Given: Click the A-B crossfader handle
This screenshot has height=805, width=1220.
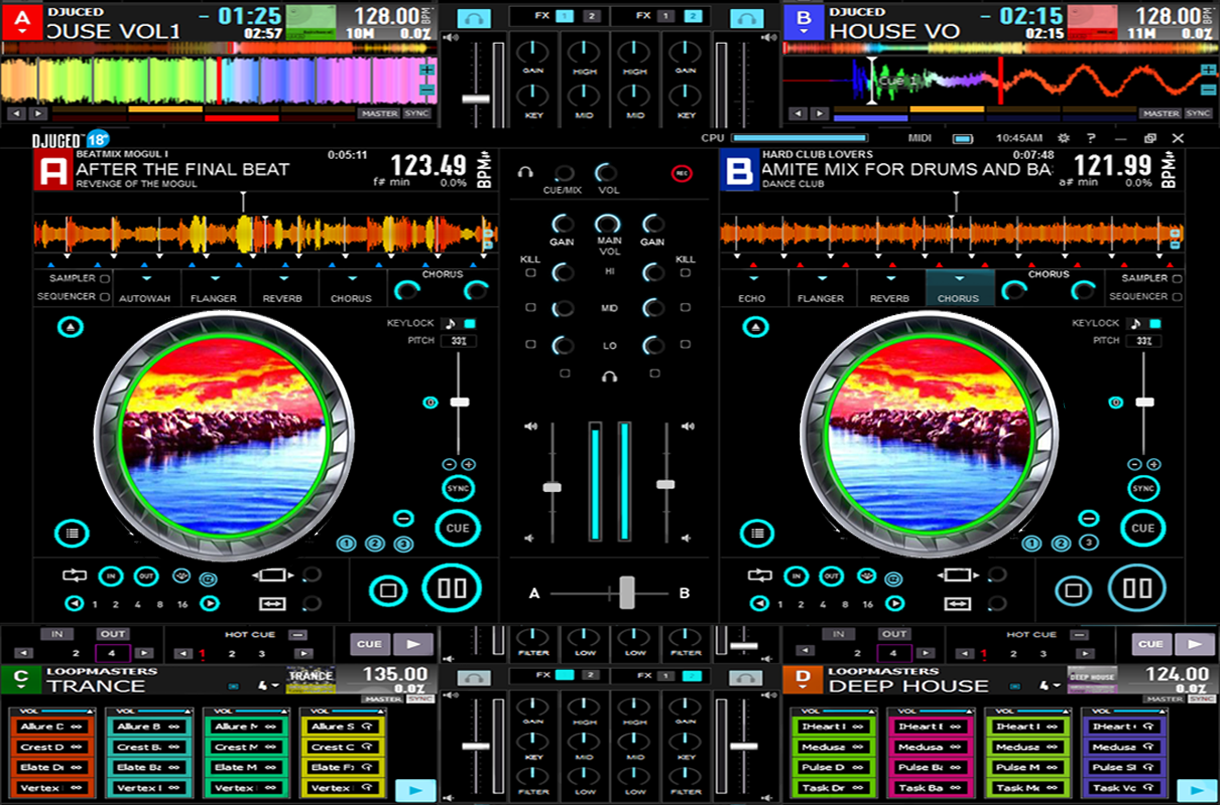Looking at the screenshot, I should click(x=627, y=592).
